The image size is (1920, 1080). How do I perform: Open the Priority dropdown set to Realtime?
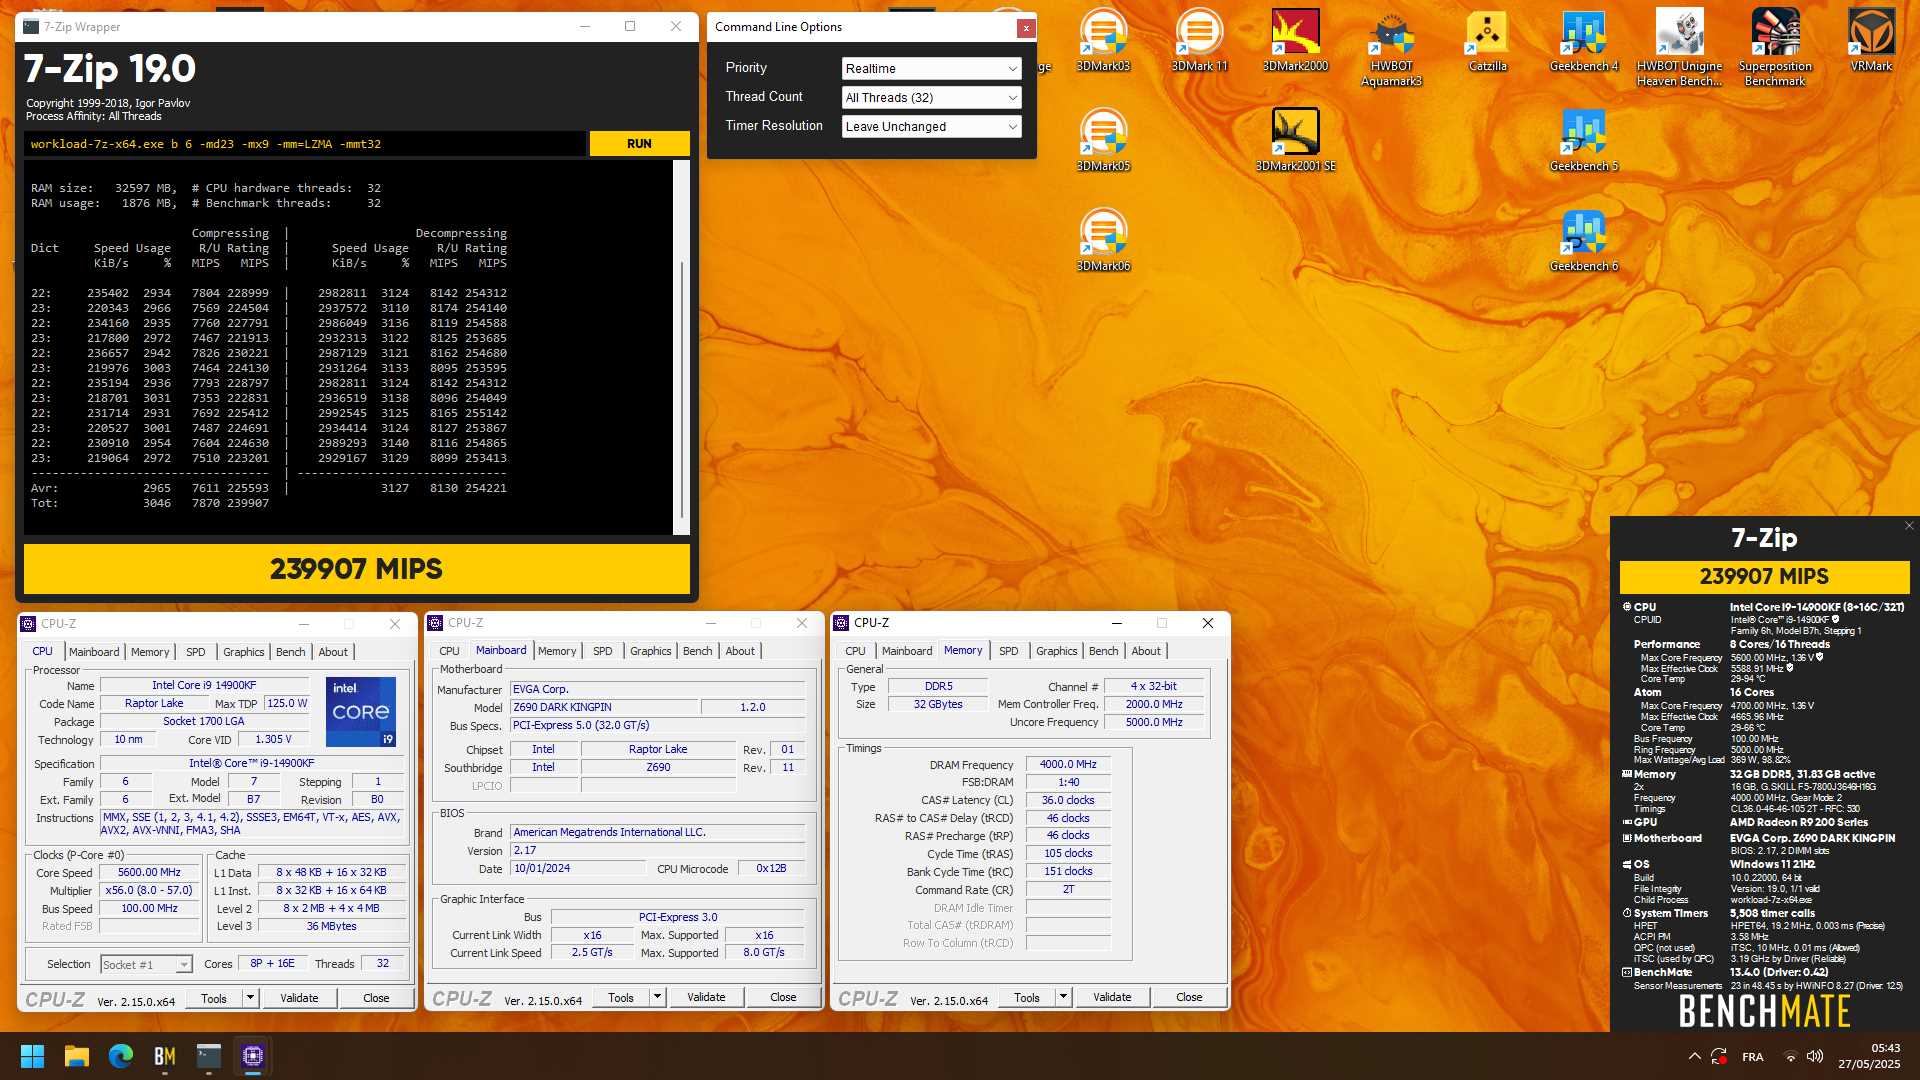point(931,69)
